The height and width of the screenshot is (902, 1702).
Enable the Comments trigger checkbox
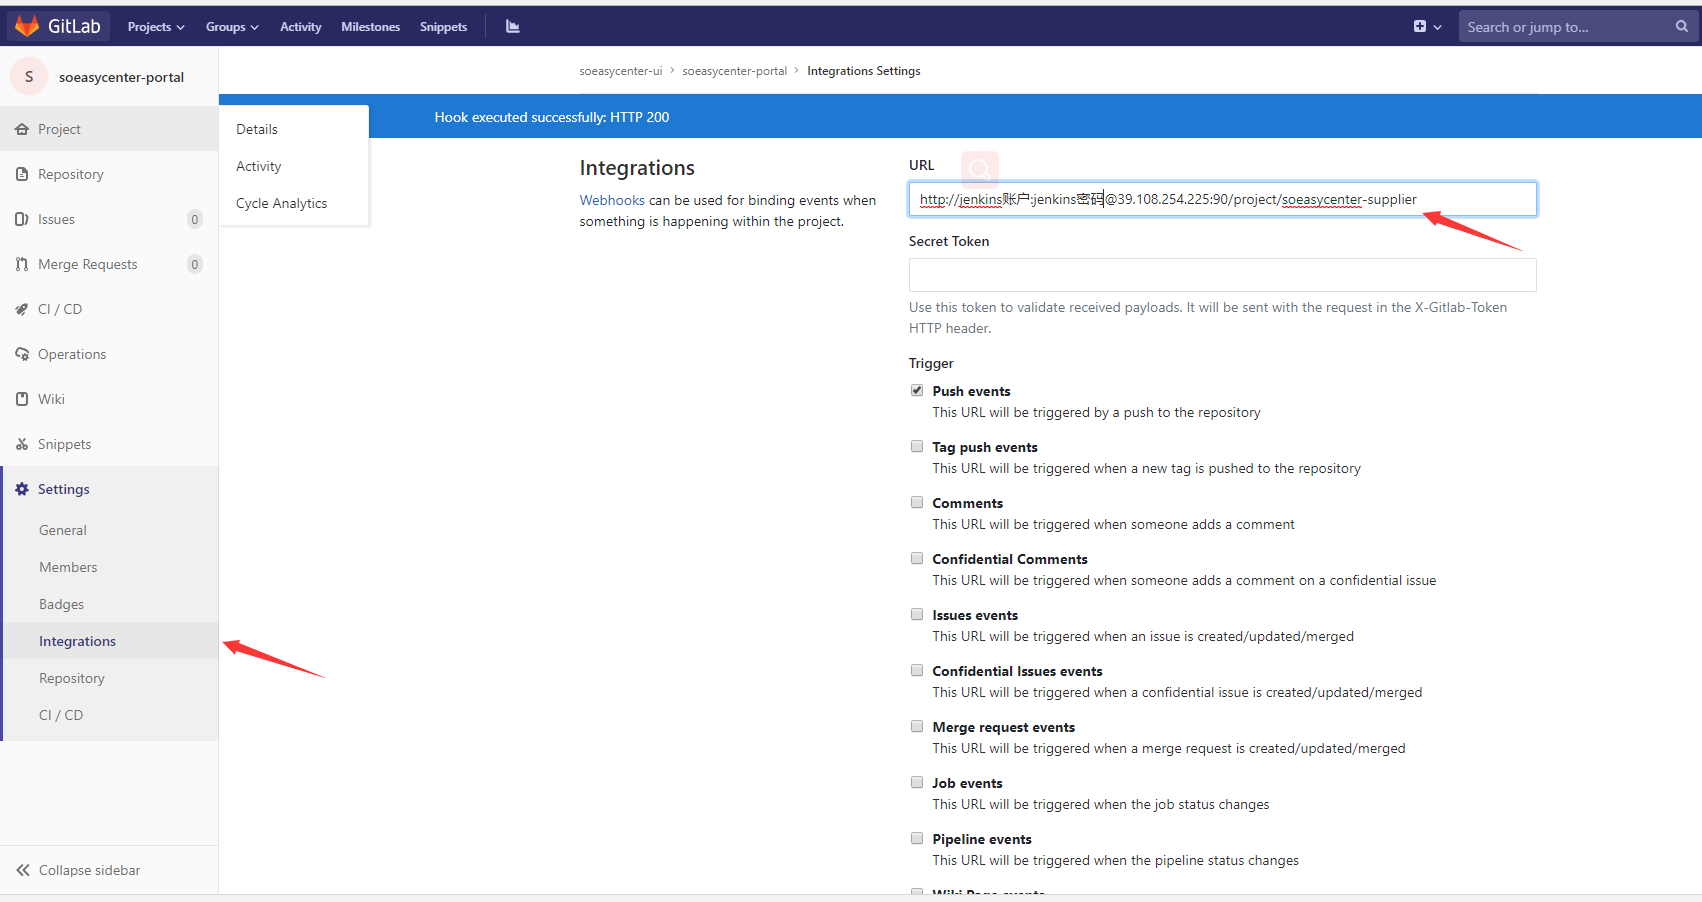tap(917, 502)
